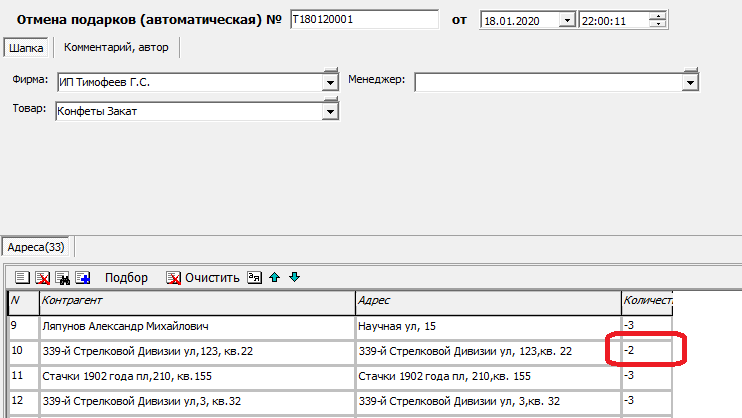
Task: Move row up with the up arrow
Action: (x=274, y=278)
